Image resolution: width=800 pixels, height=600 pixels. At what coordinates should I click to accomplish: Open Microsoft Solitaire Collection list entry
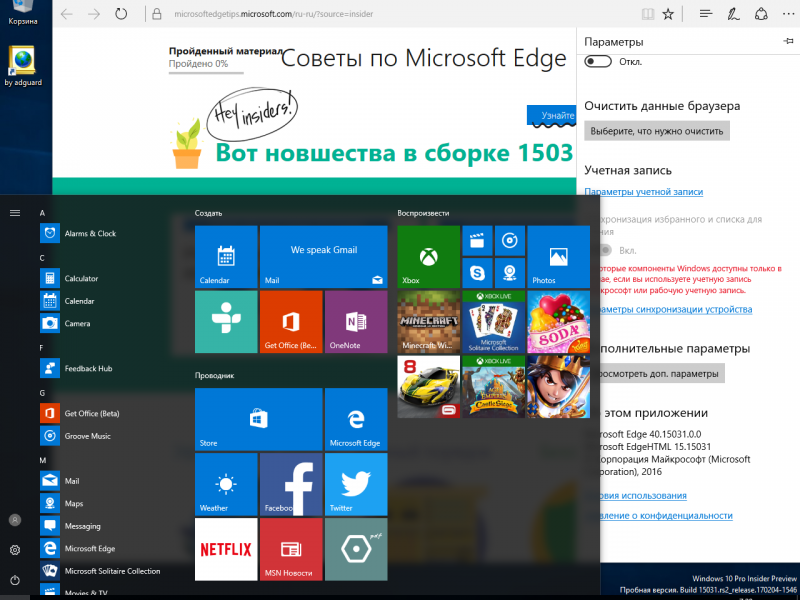102,570
